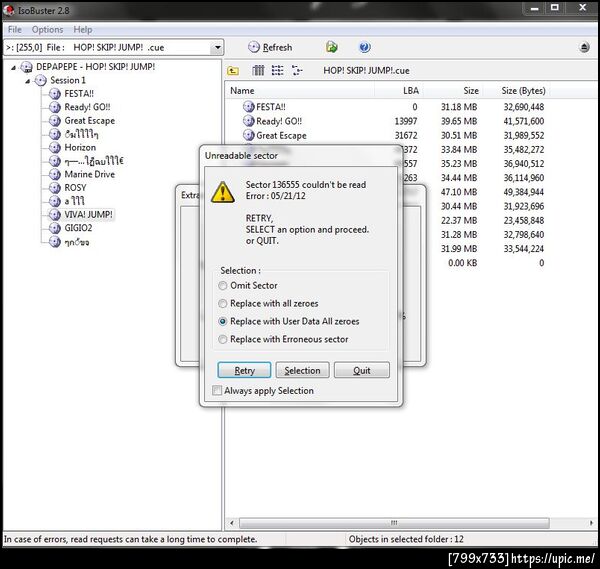Image resolution: width=600 pixels, height=569 pixels.
Task: Collapse the Session 1 tree node
Action: coord(28,81)
